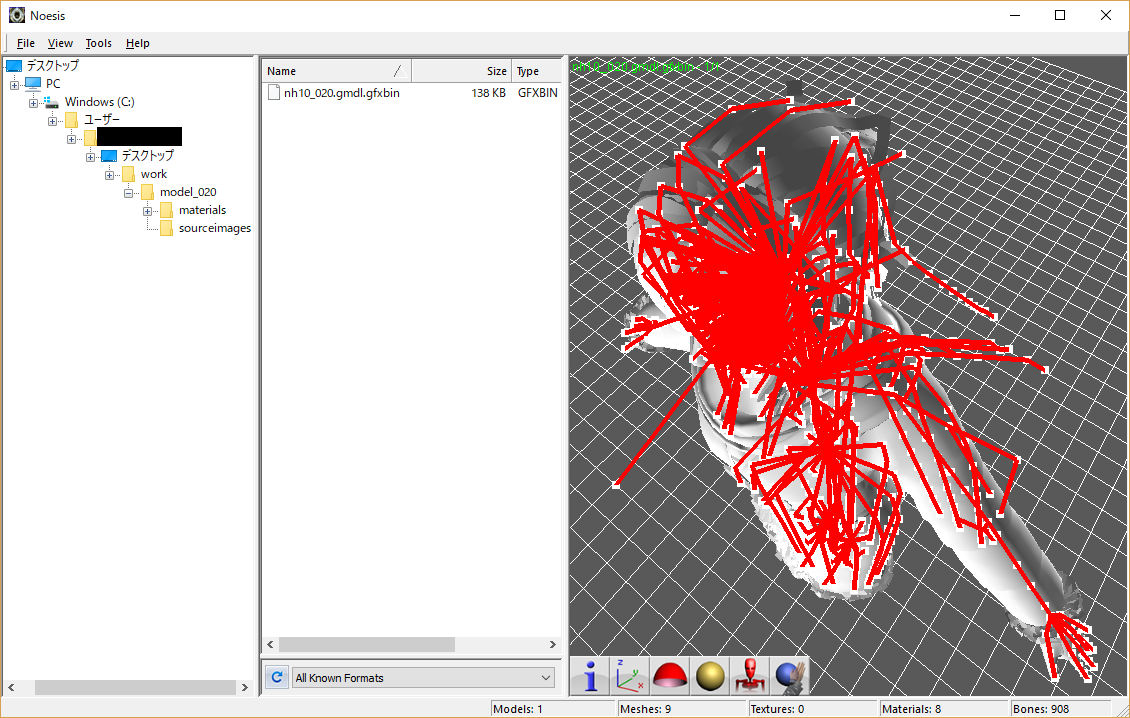This screenshot has width=1130, height=718.
Task: Click the folder tree scroll-left arrow
Action: tap(11, 688)
